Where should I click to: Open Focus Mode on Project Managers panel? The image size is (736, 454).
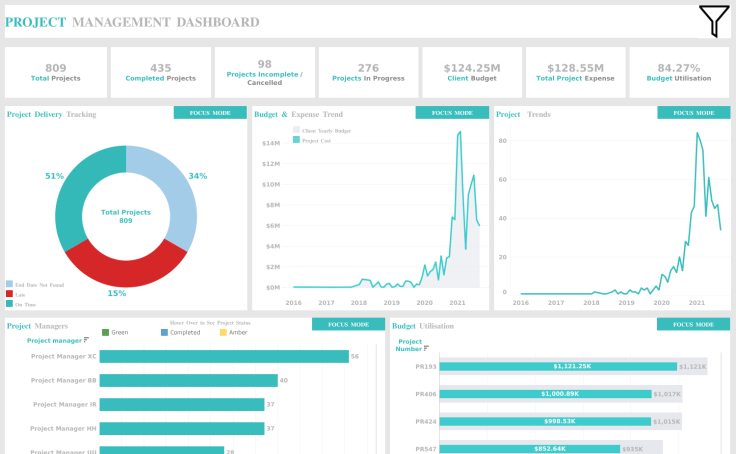[x=348, y=324]
